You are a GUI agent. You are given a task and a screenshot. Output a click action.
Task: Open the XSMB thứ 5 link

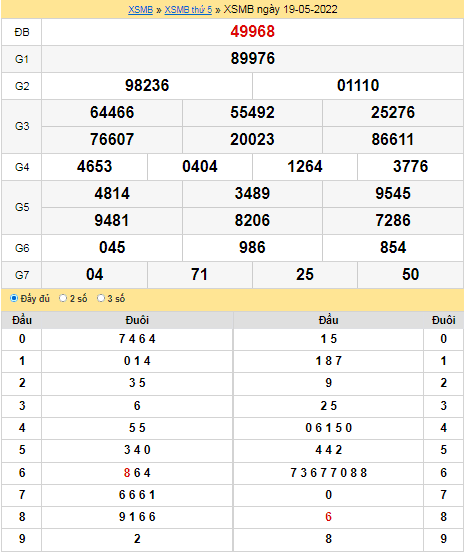click(x=188, y=10)
